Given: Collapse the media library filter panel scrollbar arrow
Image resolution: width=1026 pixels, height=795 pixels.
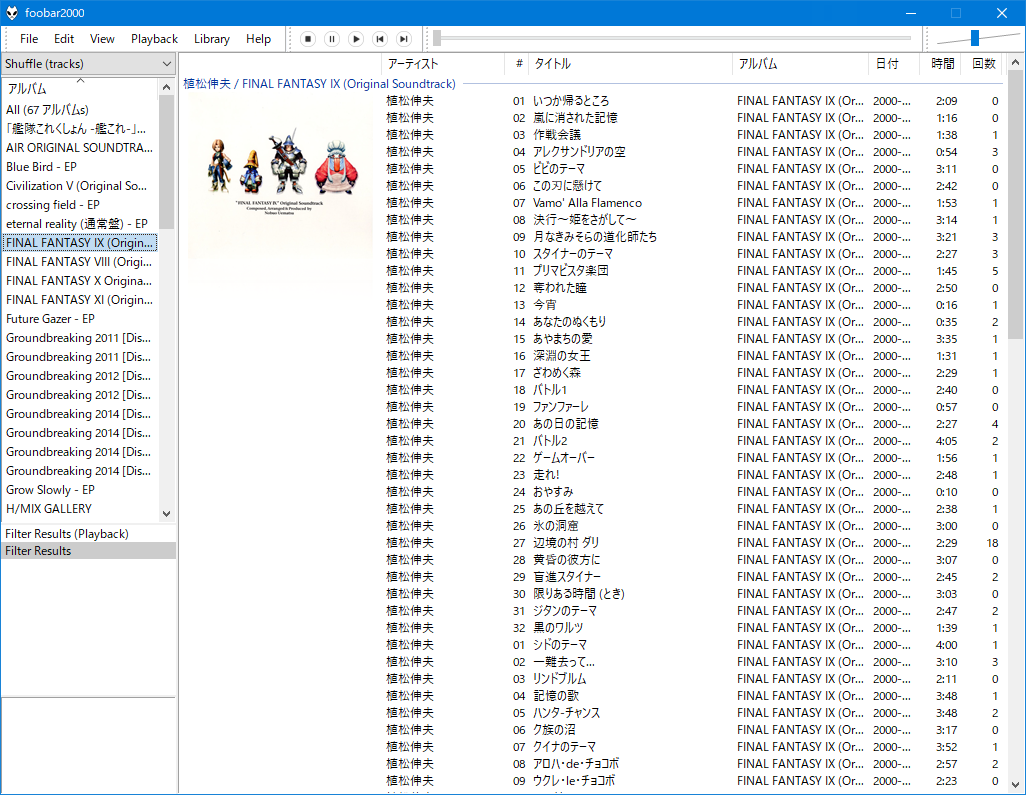Looking at the screenshot, I should point(167,85).
